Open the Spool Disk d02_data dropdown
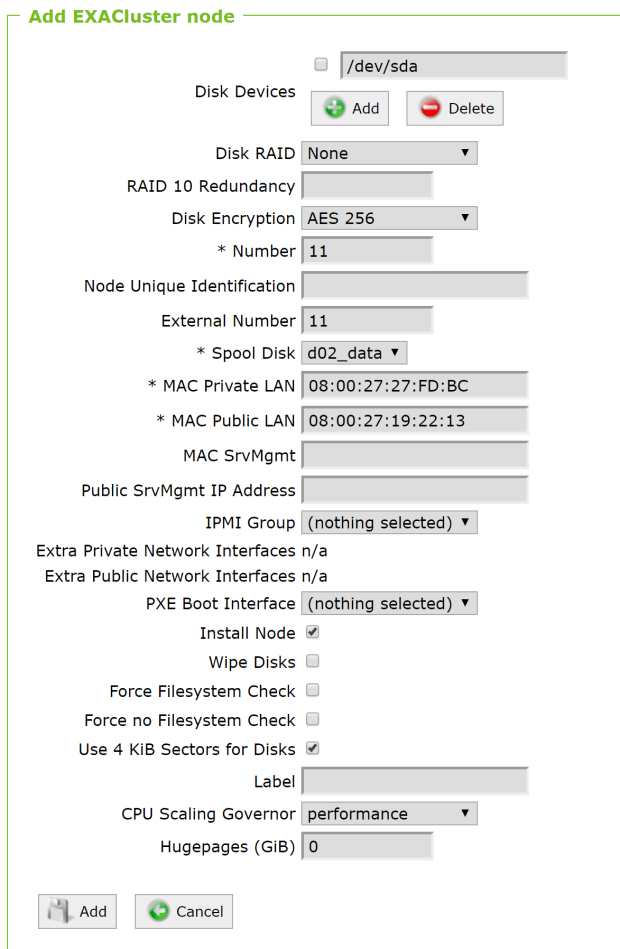620x949 pixels. pos(354,352)
